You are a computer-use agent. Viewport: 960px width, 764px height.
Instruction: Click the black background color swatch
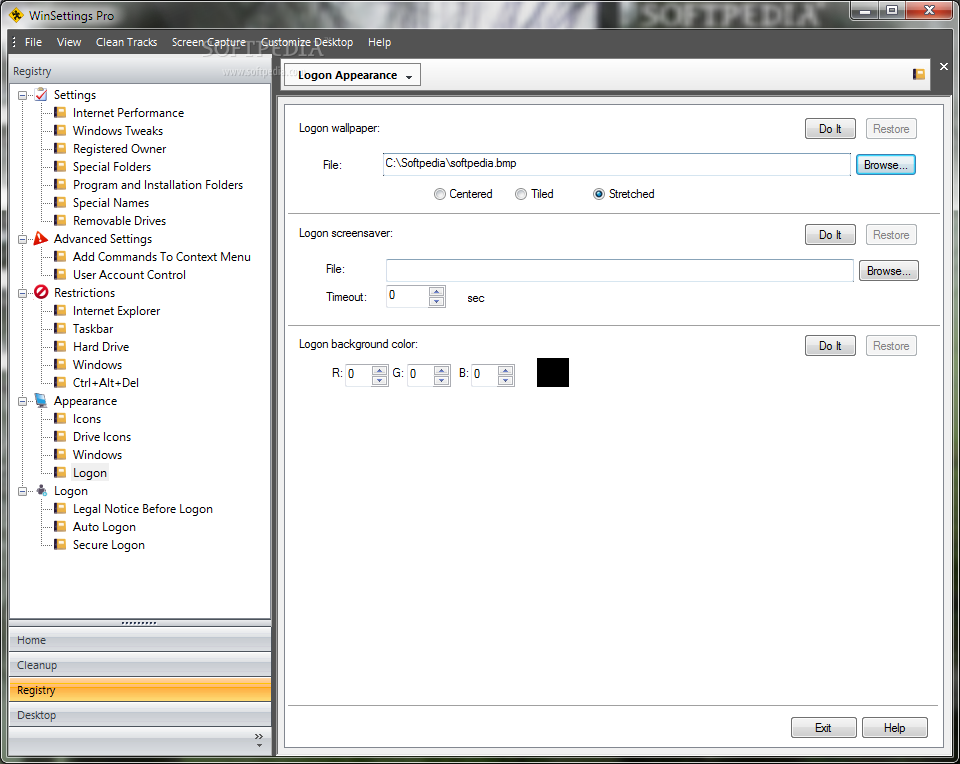coord(553,372)
